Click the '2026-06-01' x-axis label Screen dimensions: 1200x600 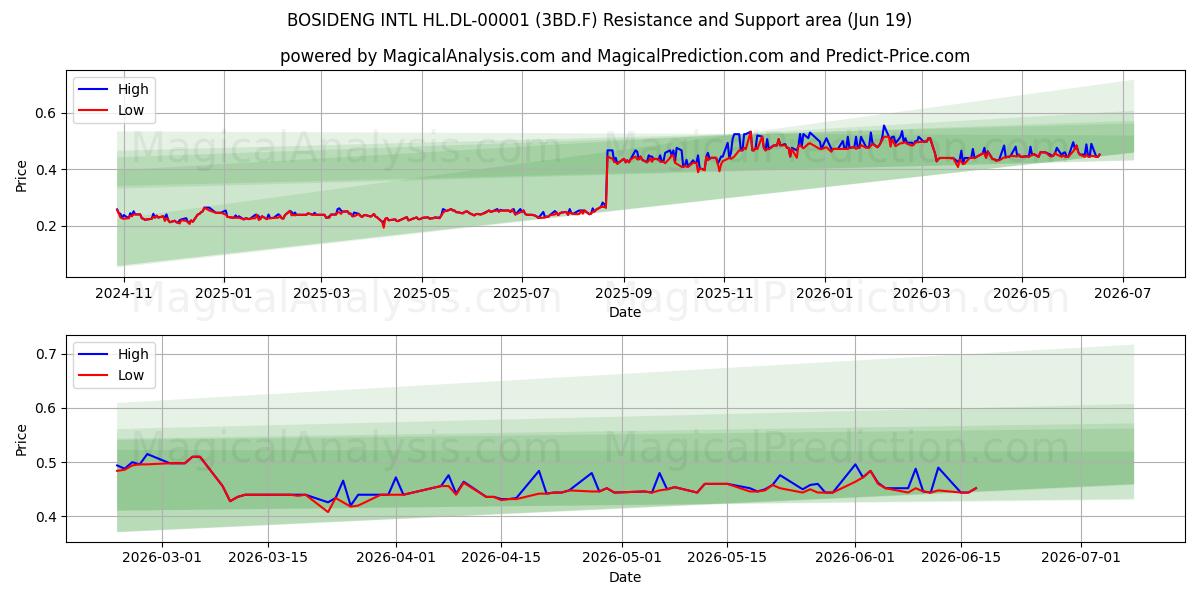856,559
